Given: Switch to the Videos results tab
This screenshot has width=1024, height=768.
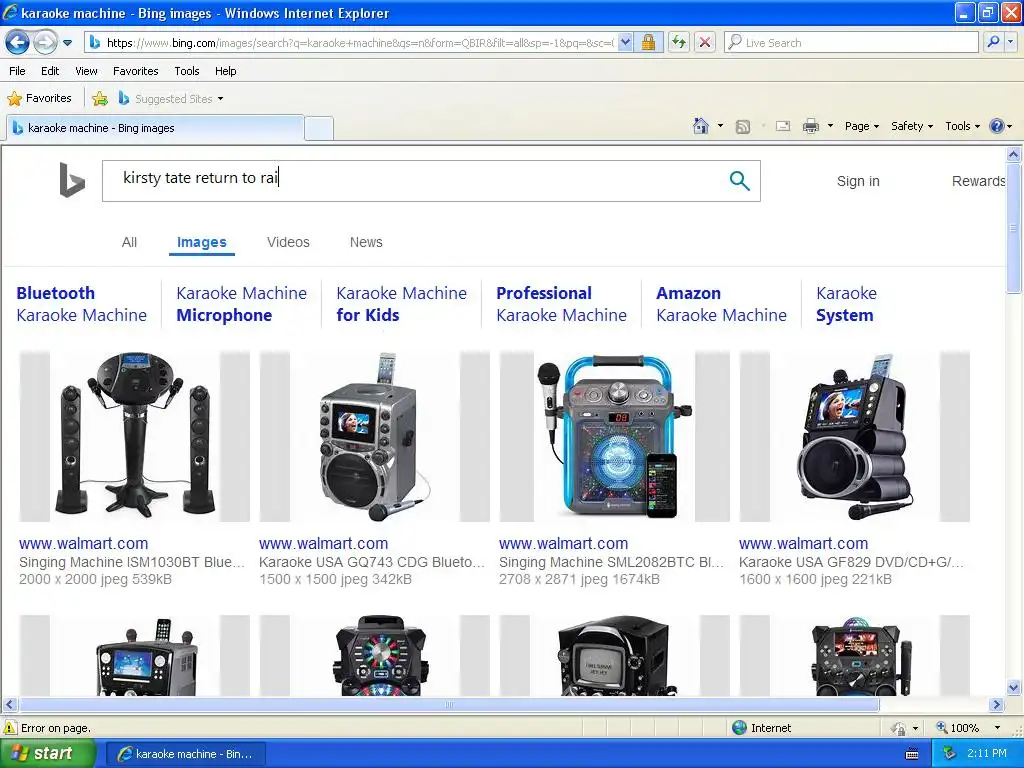Looking at the screenshot, I should point(288,242).
